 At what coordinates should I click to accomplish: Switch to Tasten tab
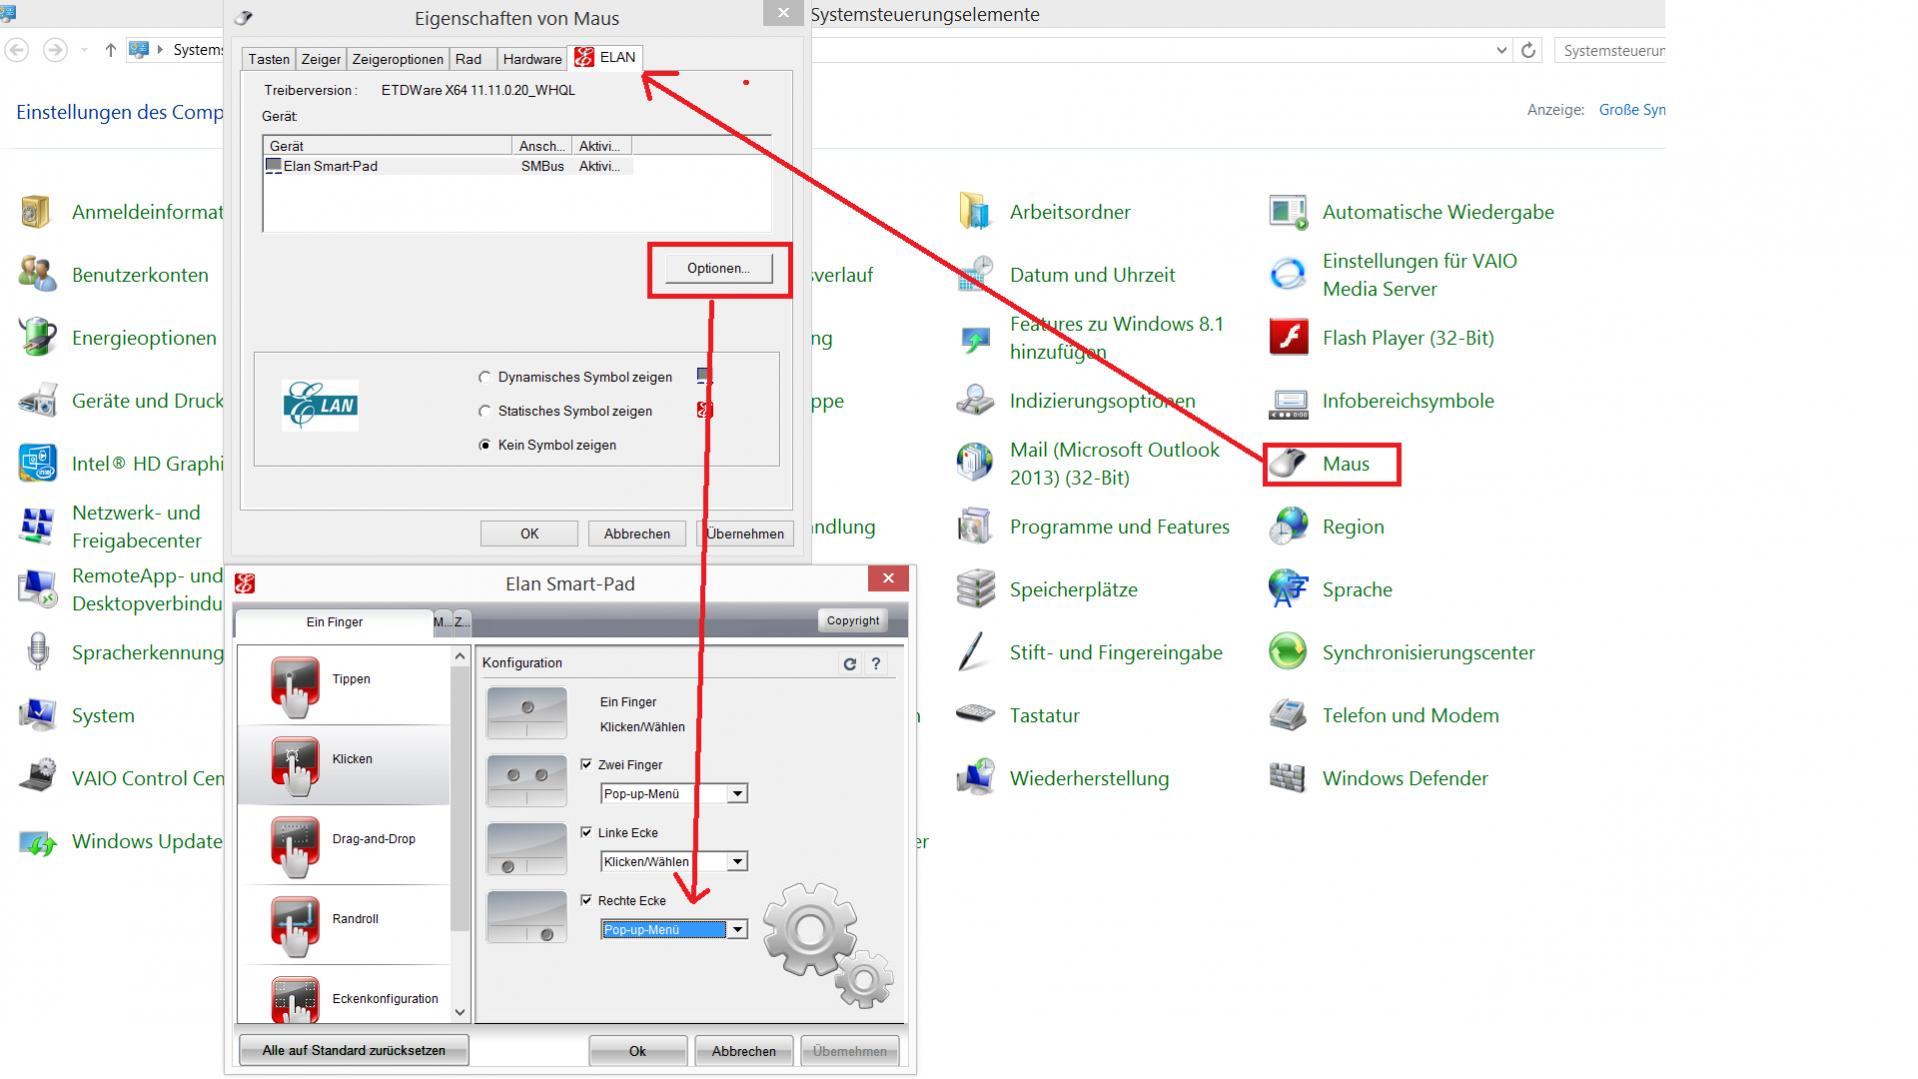(x=269, y=59)
